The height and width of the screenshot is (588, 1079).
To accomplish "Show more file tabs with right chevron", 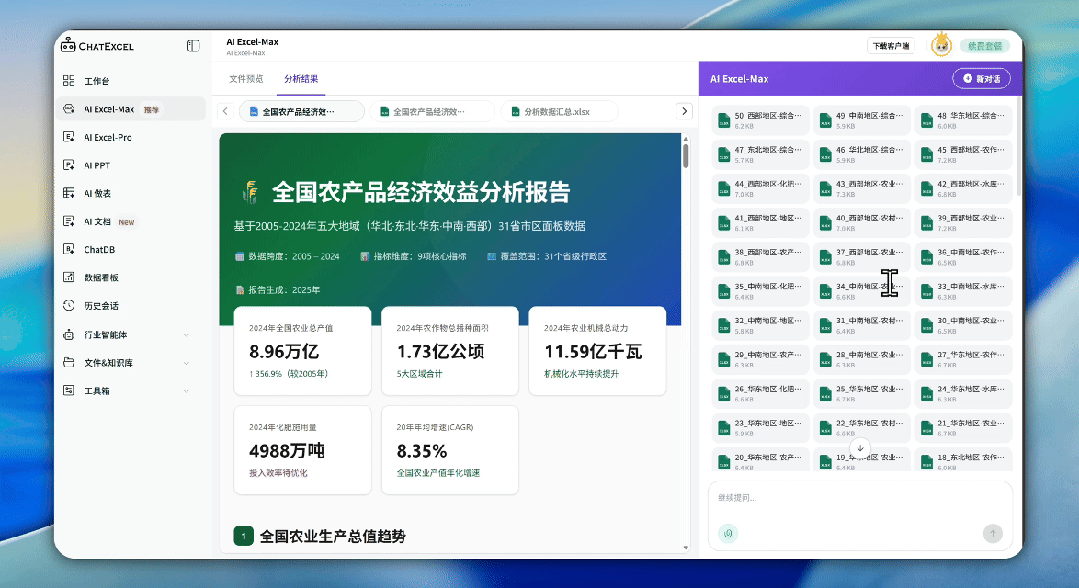I will (x=684, y=111).
